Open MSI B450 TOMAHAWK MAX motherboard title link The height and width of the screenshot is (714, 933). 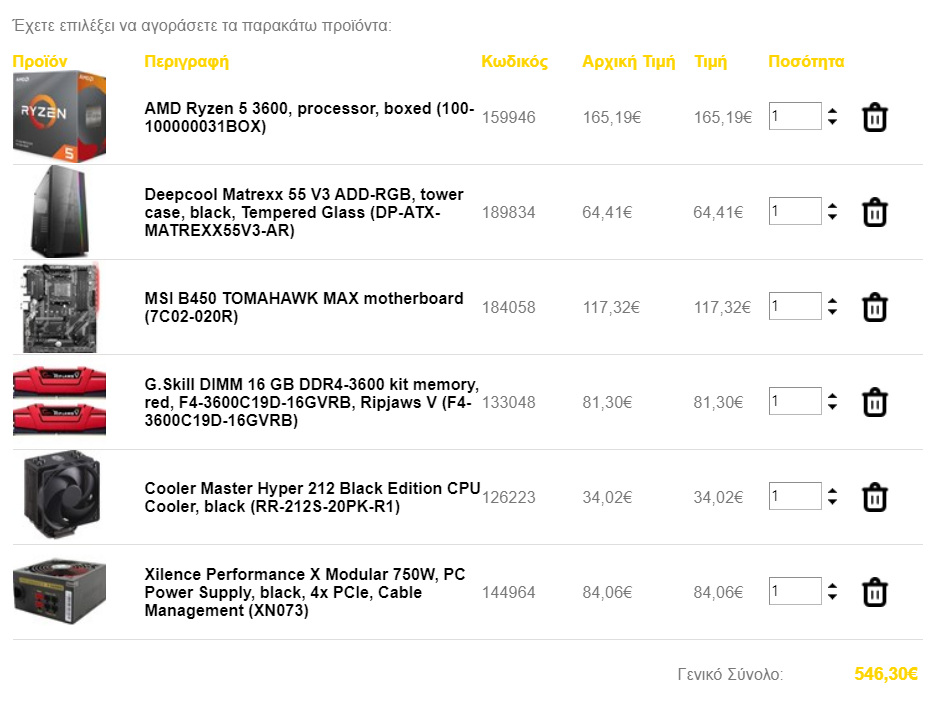303,307
